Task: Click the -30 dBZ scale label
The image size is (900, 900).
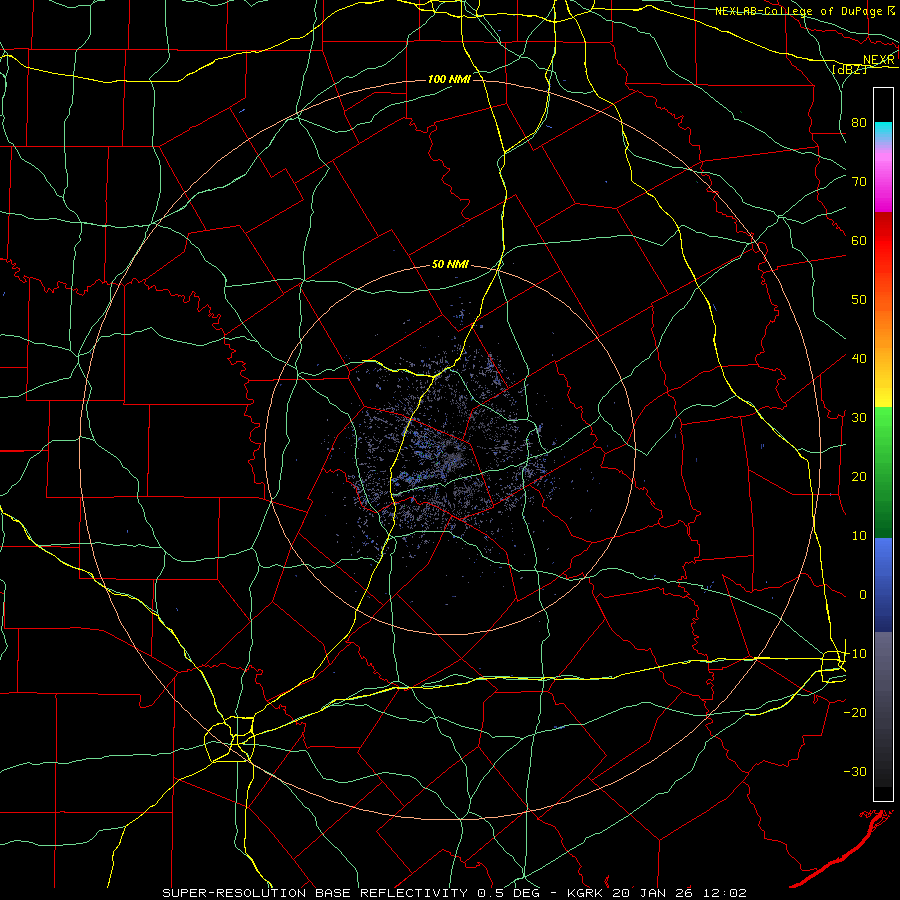Action: [x=855, y=771]
